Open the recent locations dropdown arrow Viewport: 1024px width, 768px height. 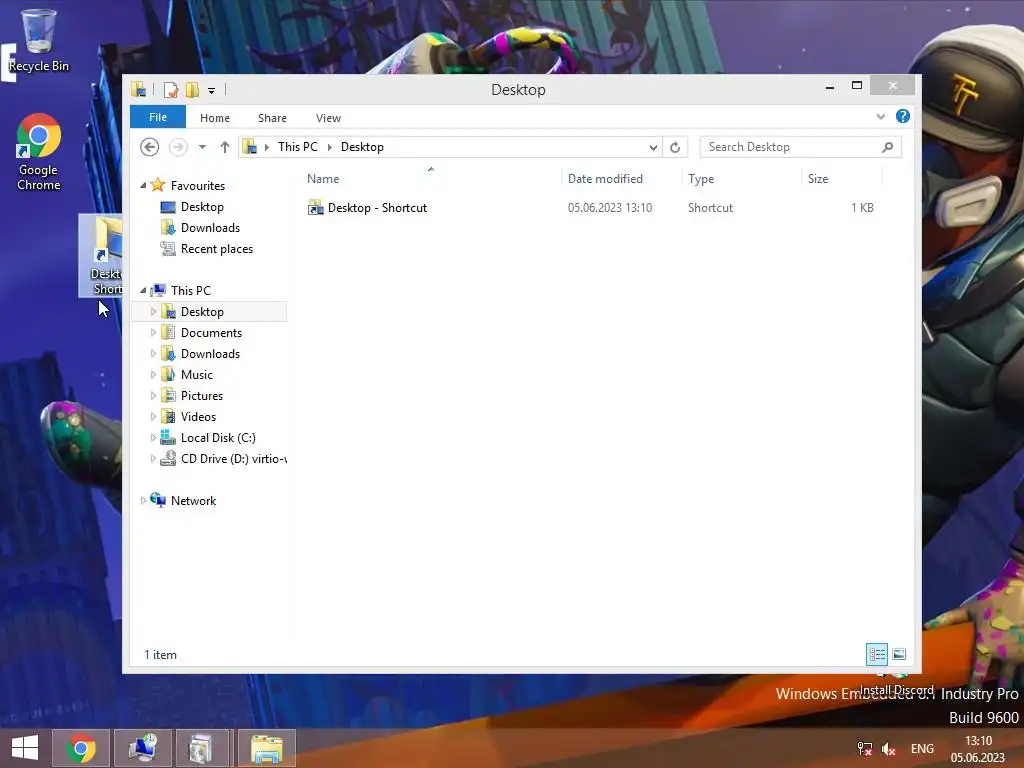[x=202, y=147]
